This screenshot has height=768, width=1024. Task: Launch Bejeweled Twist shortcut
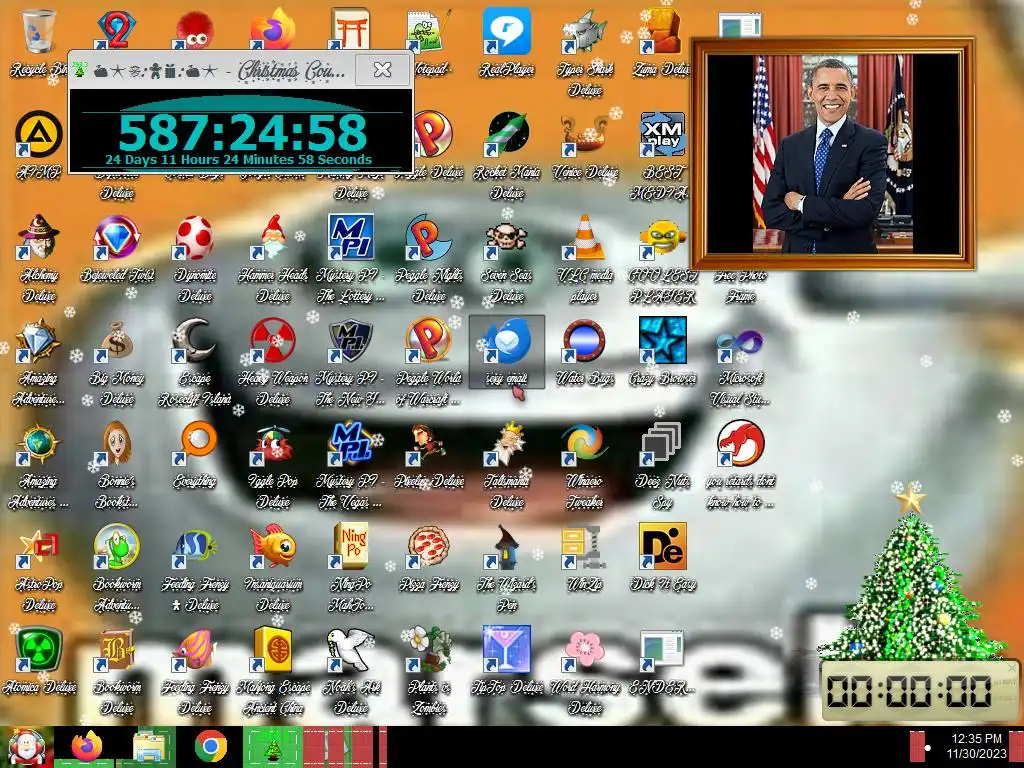click(116, 236)
